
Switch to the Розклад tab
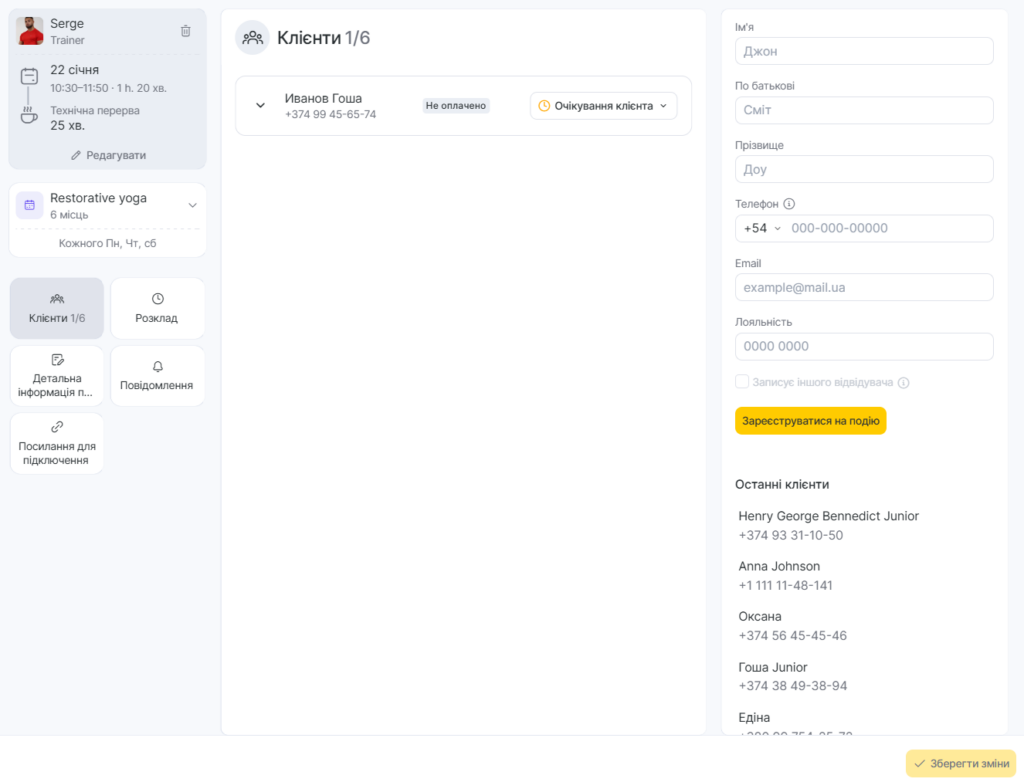click(157, 308)
